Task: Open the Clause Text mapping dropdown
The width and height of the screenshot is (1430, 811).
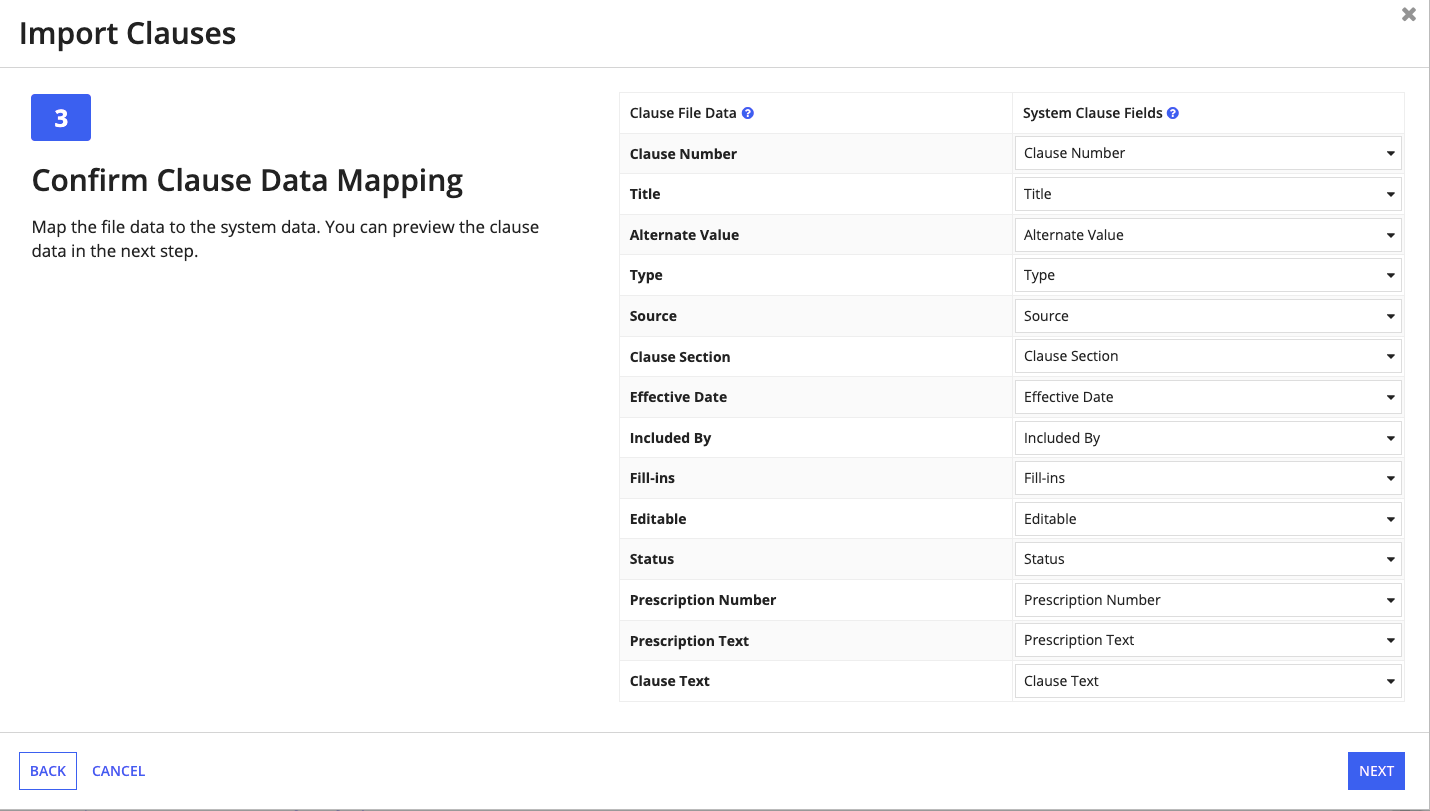Action: (x=1208, y=681)
